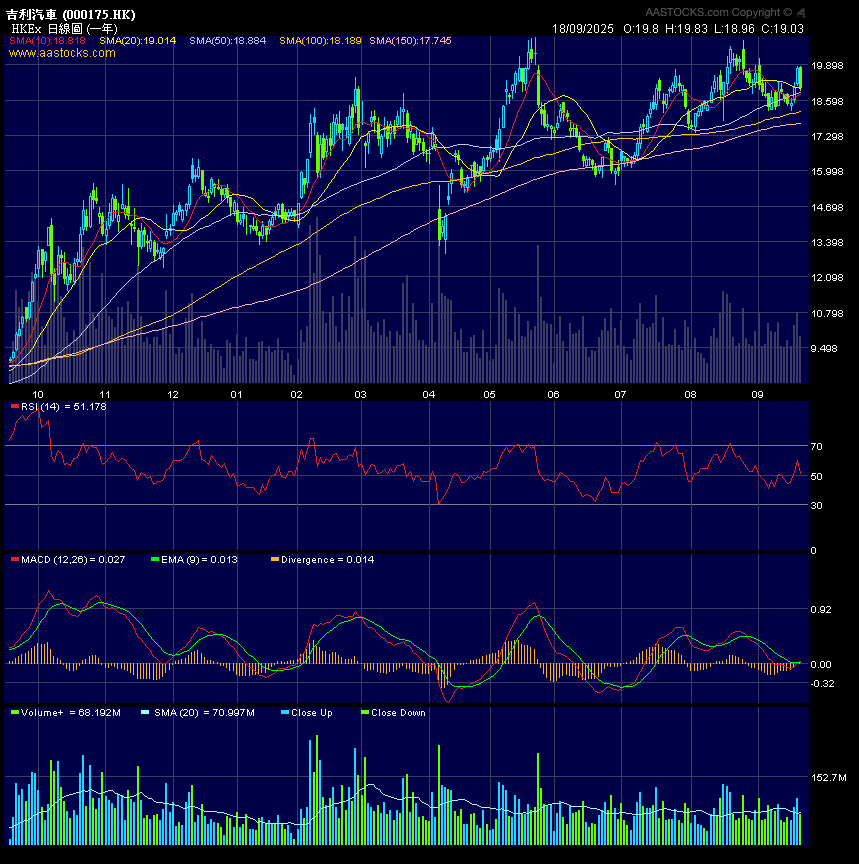Click the 15.998 price axis label
The height and width of the screenshot is (864, 859).
point(827,171)
